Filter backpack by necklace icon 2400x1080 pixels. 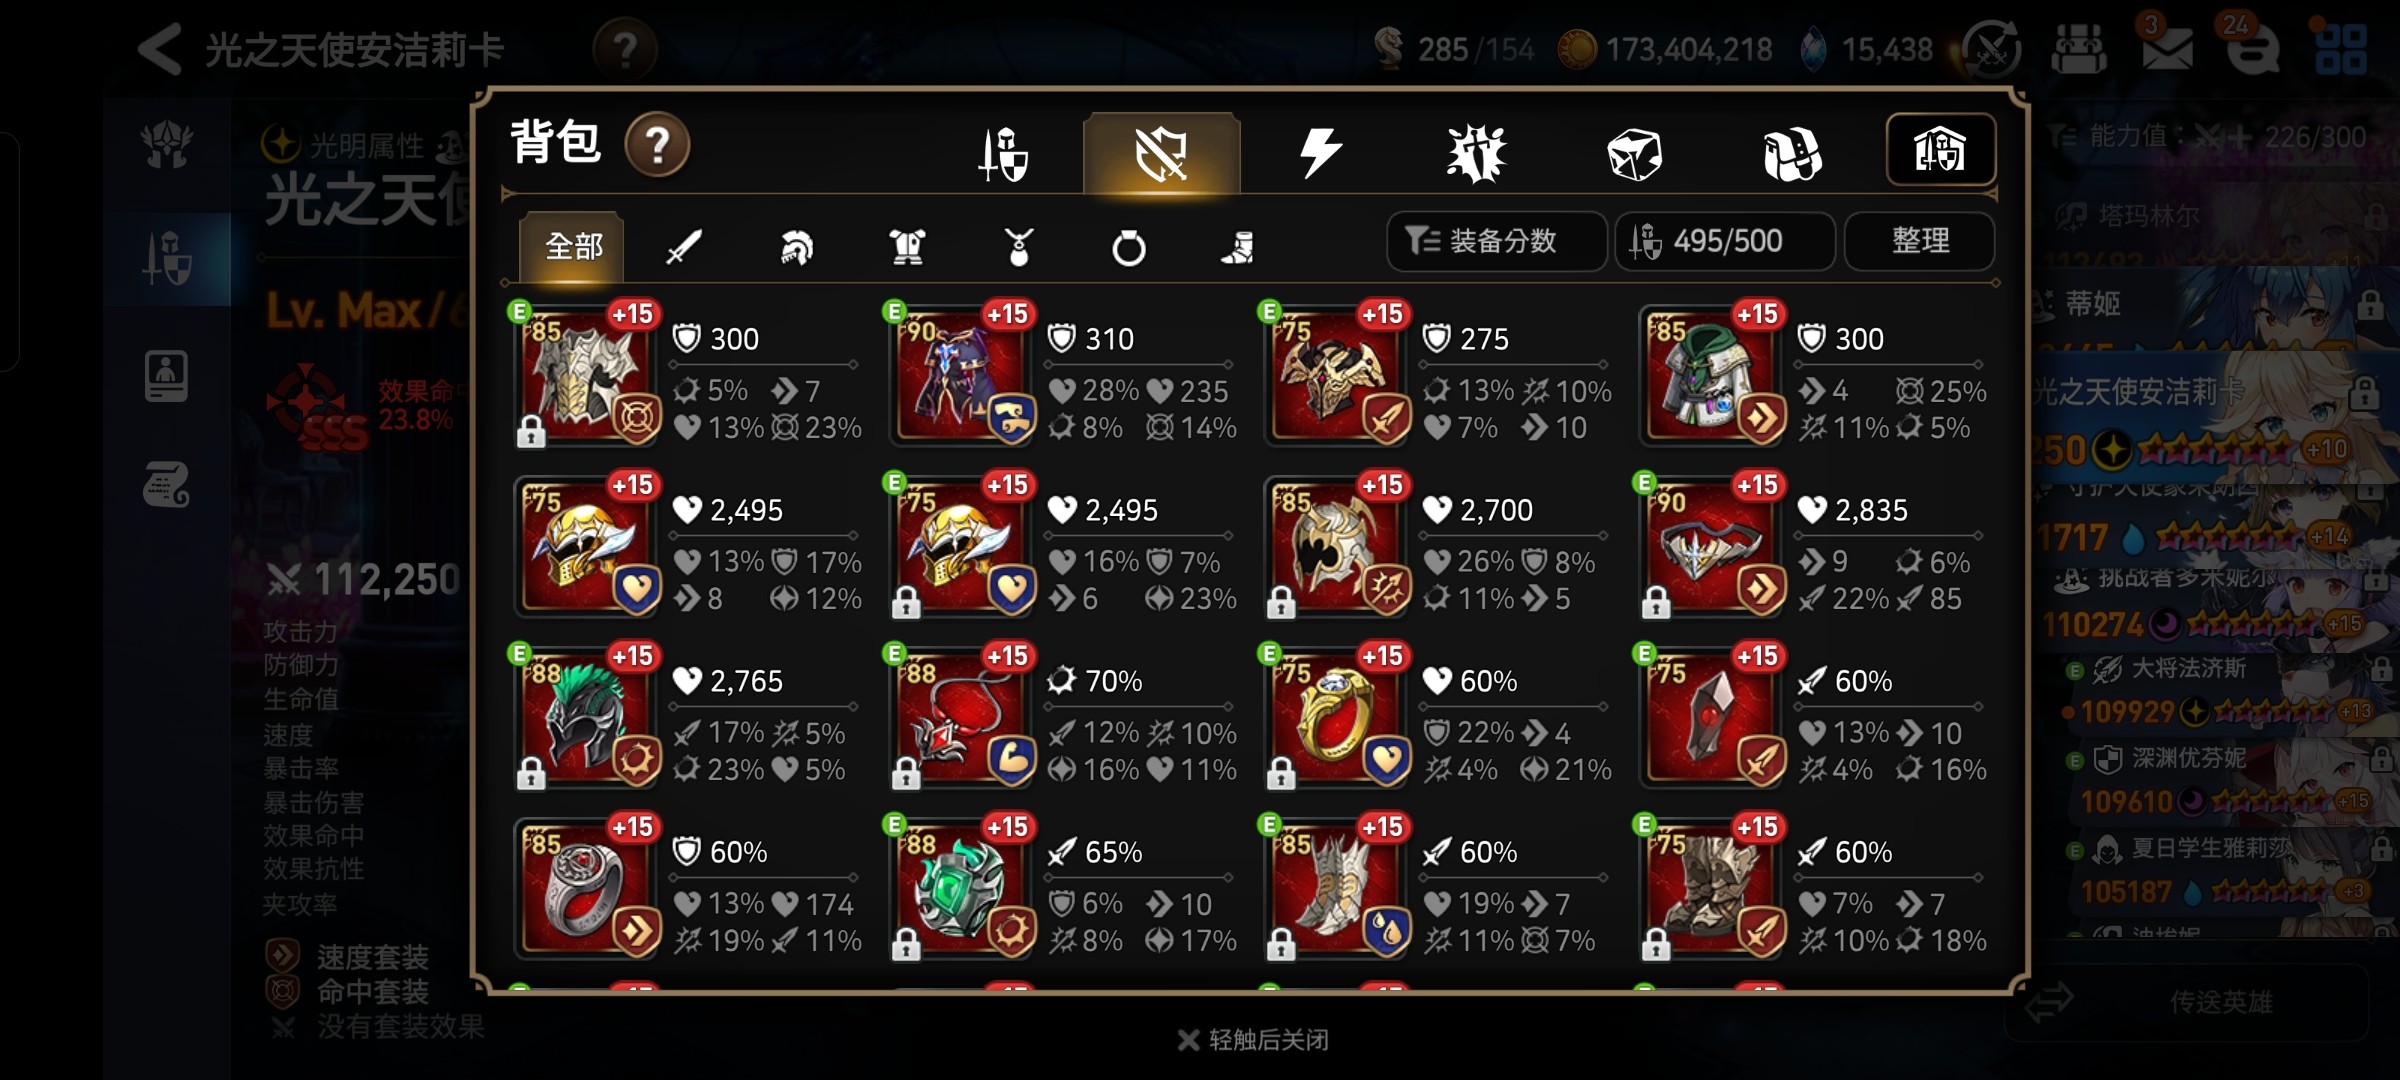[1018, 246]
